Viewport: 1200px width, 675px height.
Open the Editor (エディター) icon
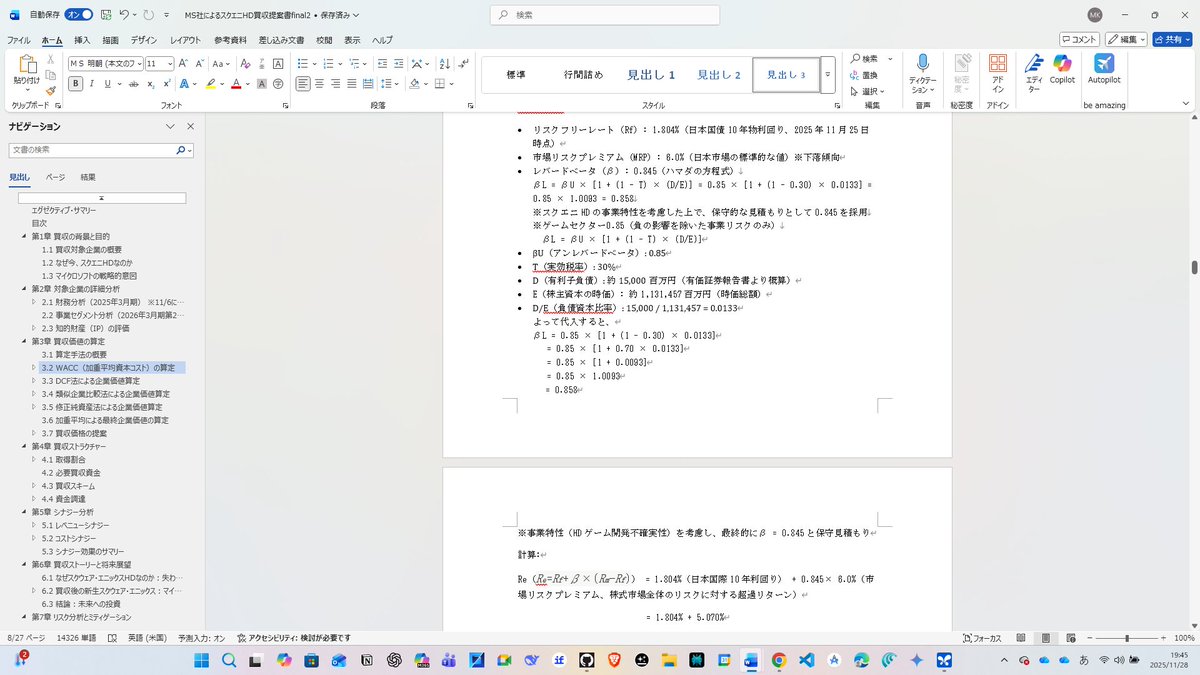[x=1034, y=63]
